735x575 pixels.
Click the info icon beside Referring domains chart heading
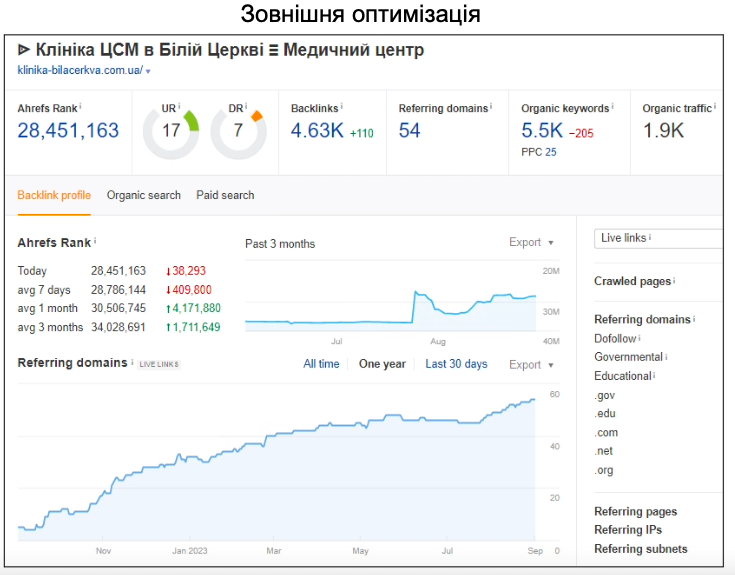coord(132,362)
